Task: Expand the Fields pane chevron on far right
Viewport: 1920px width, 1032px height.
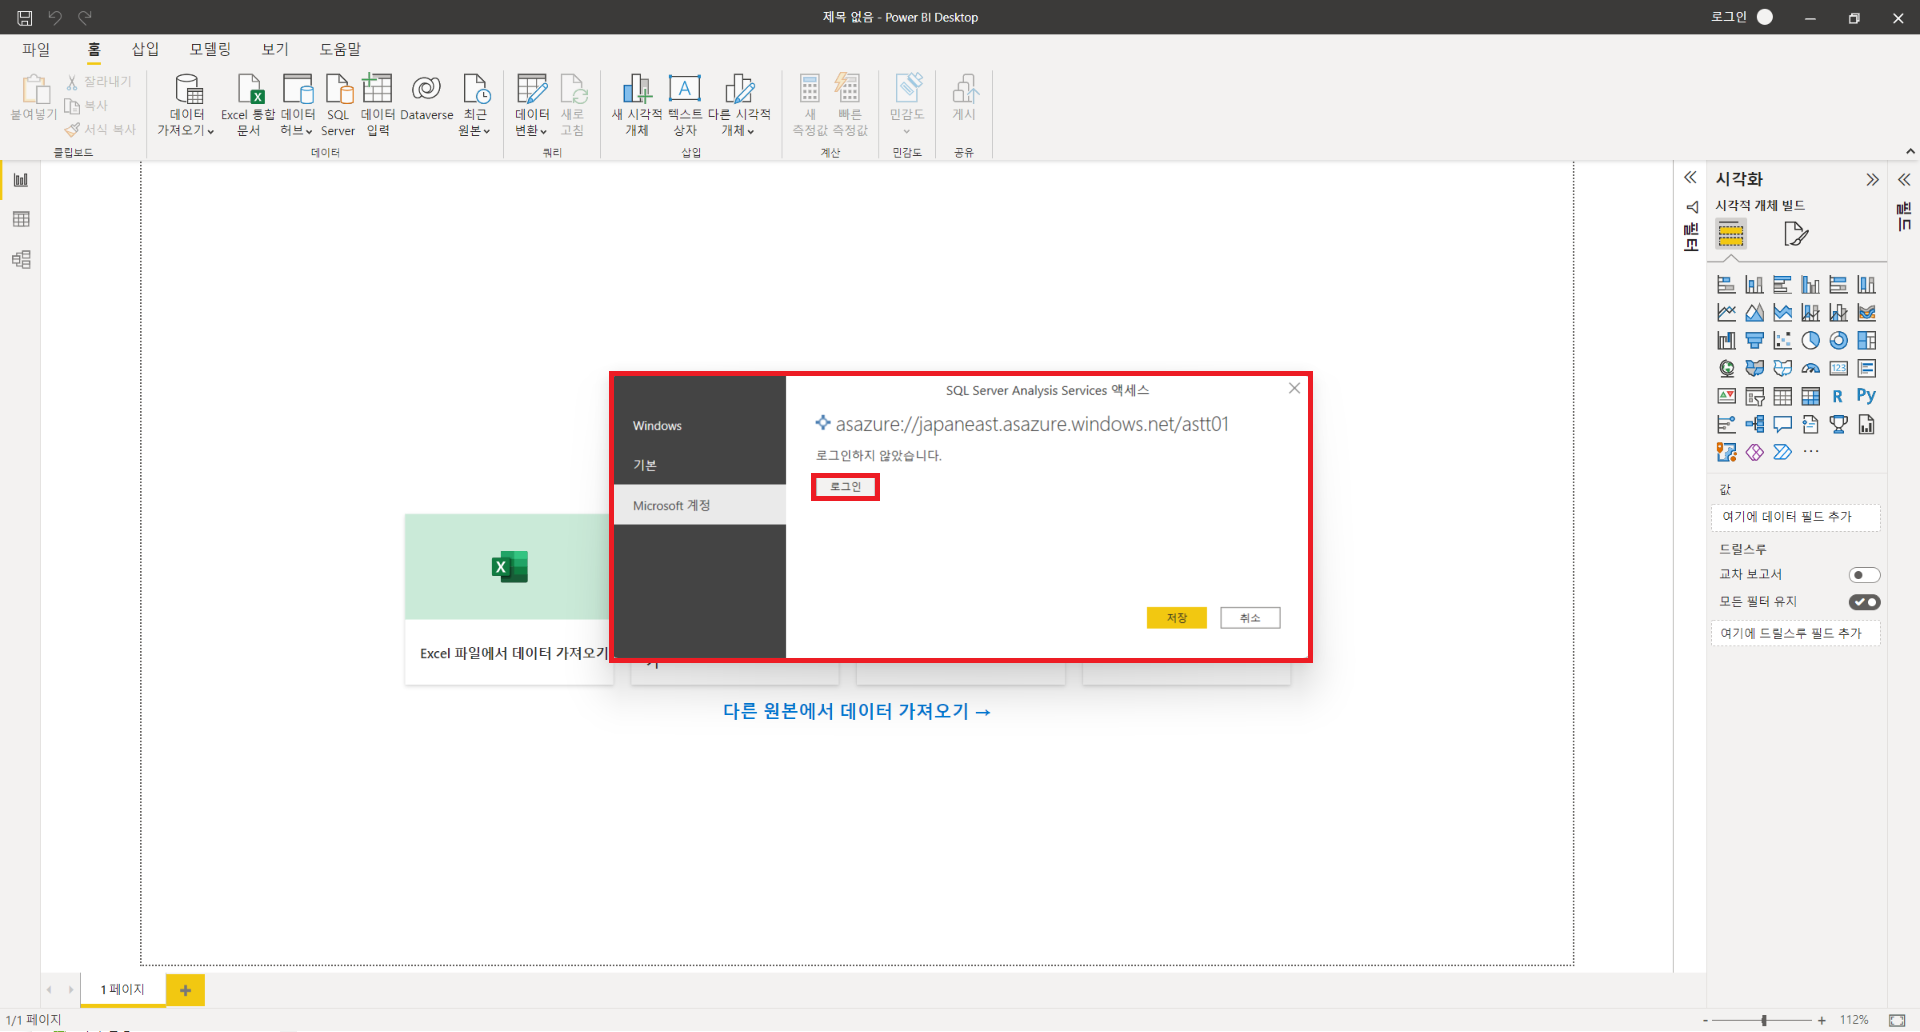Action: (1904, 180)
